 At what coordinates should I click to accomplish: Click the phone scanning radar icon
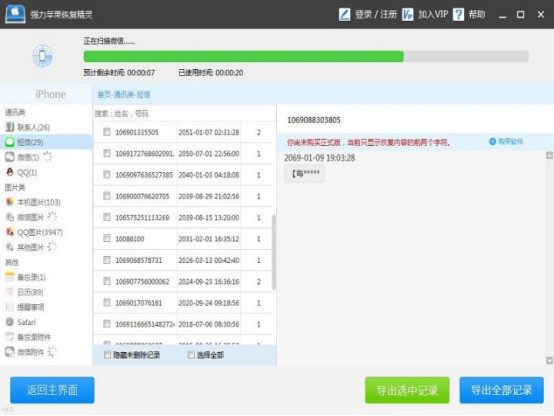coord(42,56)
